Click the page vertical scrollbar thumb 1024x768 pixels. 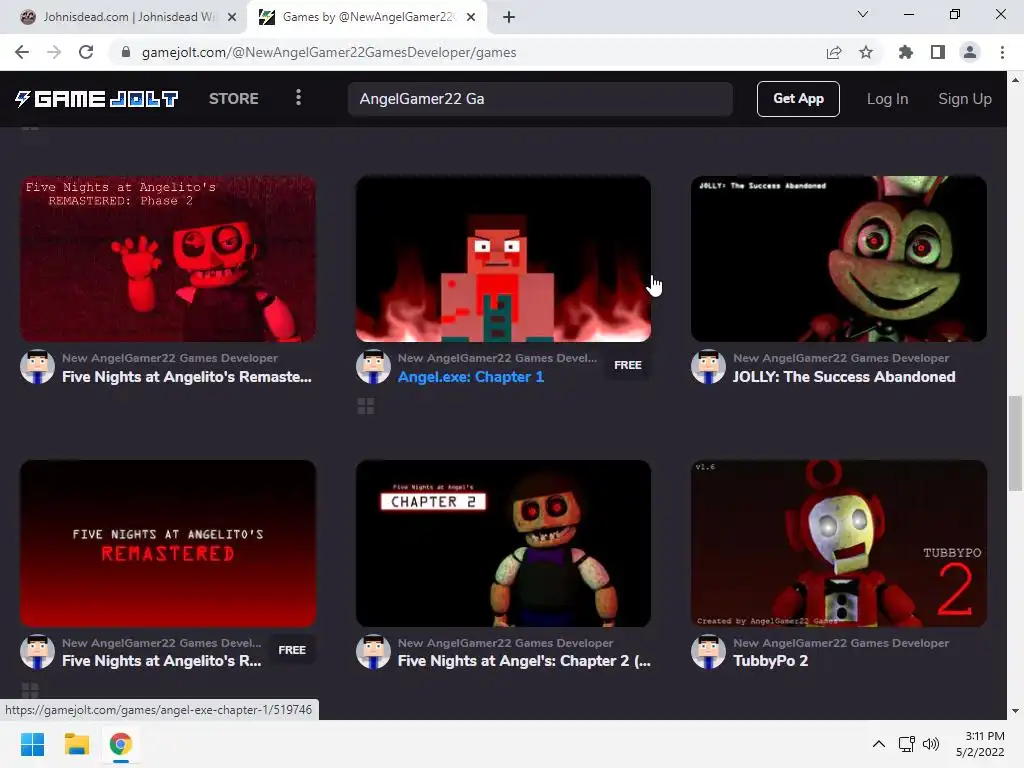[1015, 443]
